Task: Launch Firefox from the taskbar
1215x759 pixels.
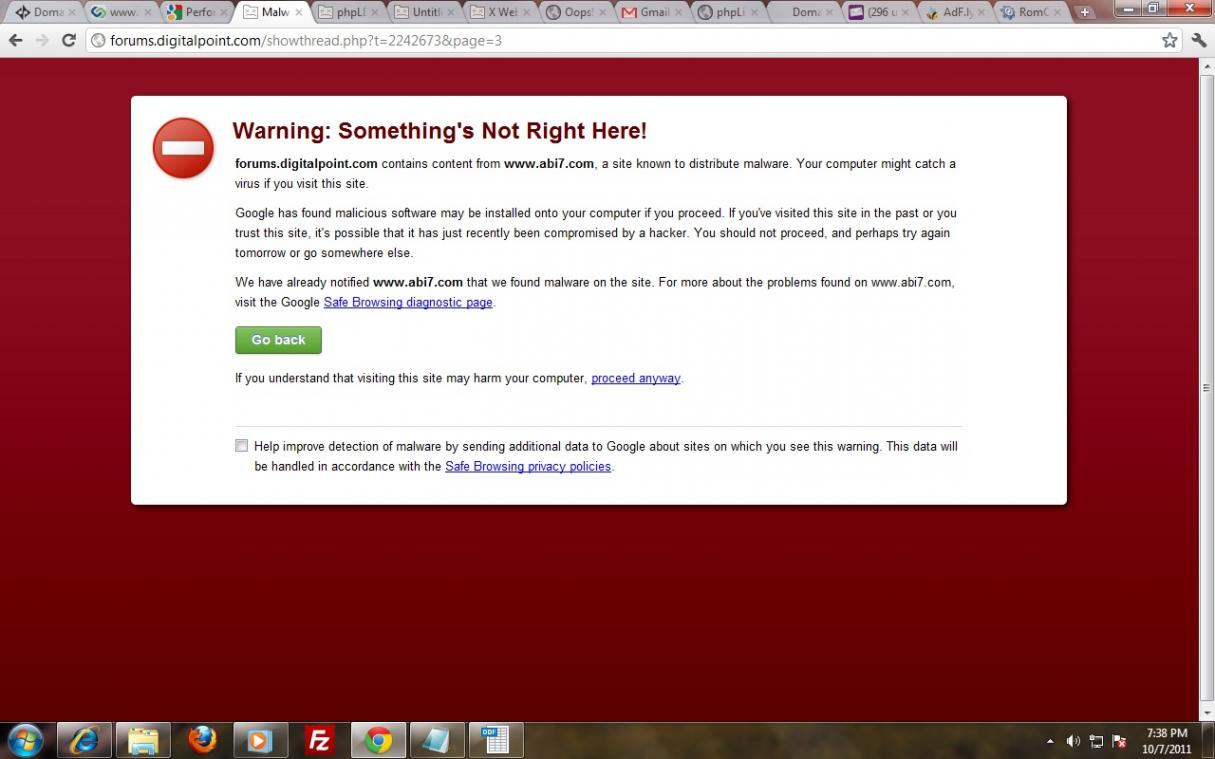Action: pyautogui.click(x=202, y=740)
